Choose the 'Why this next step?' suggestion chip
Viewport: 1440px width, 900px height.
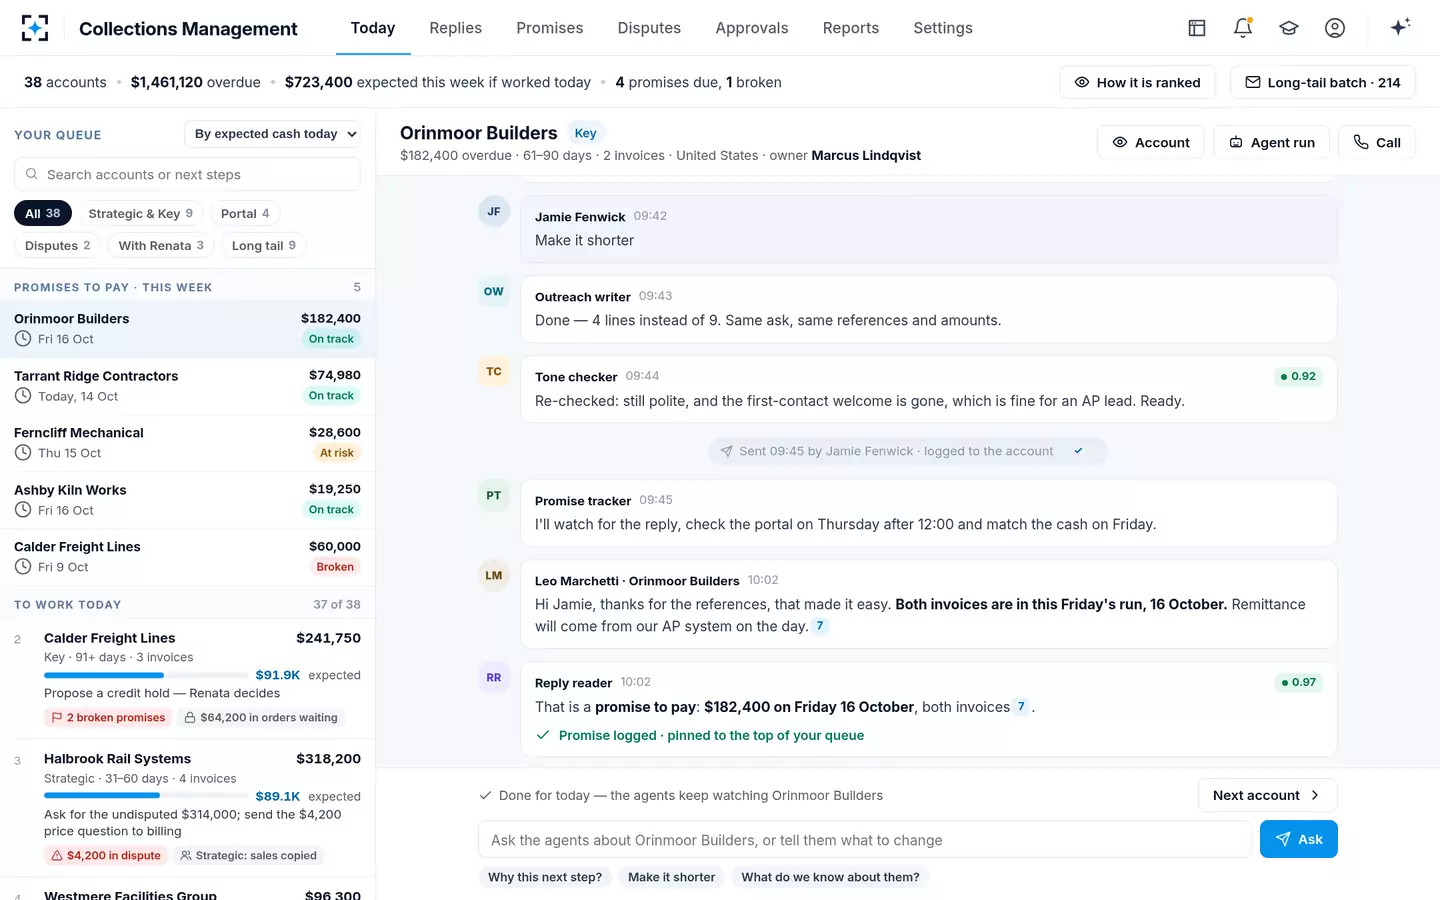pos(545,877)
